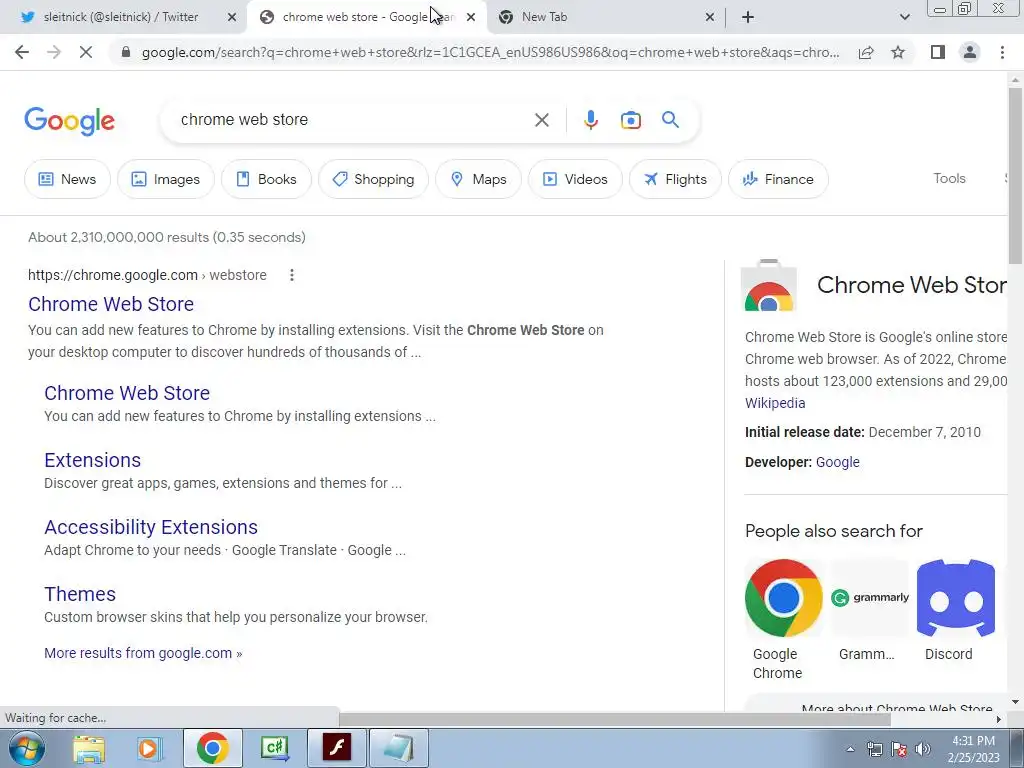Click the vertical page scrollbar
This screenshot has width=1024, height=768.
1015,176
